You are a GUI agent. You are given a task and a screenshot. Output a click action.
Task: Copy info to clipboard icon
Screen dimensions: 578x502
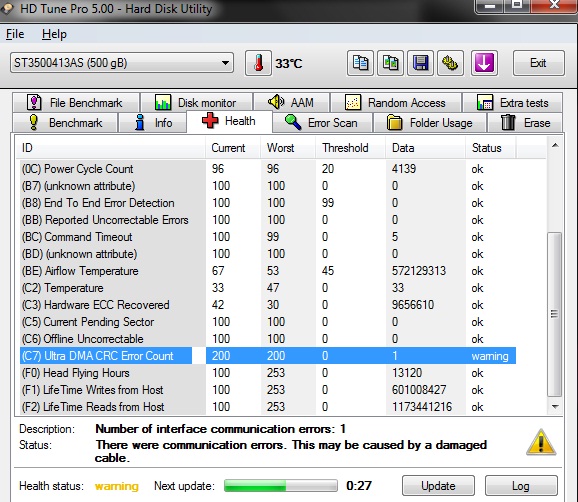click(360, 63)
